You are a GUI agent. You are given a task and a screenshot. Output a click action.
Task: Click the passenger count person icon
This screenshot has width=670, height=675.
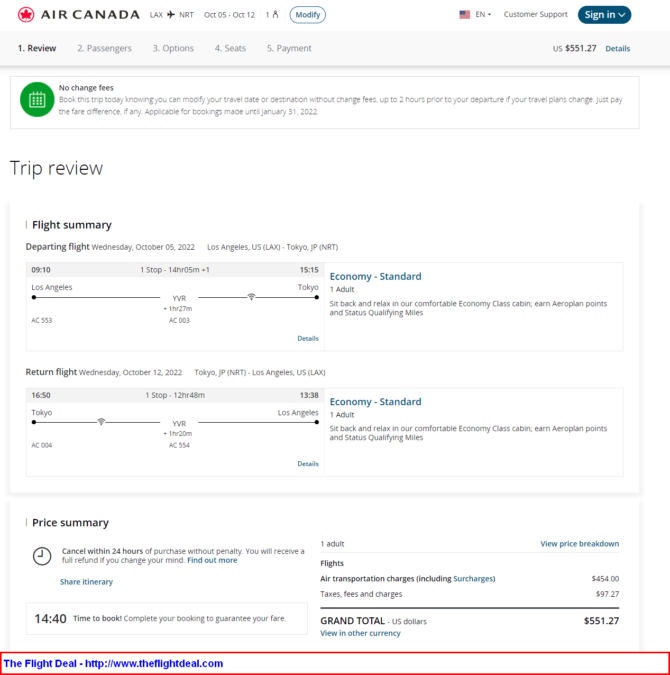coord(275,15)
